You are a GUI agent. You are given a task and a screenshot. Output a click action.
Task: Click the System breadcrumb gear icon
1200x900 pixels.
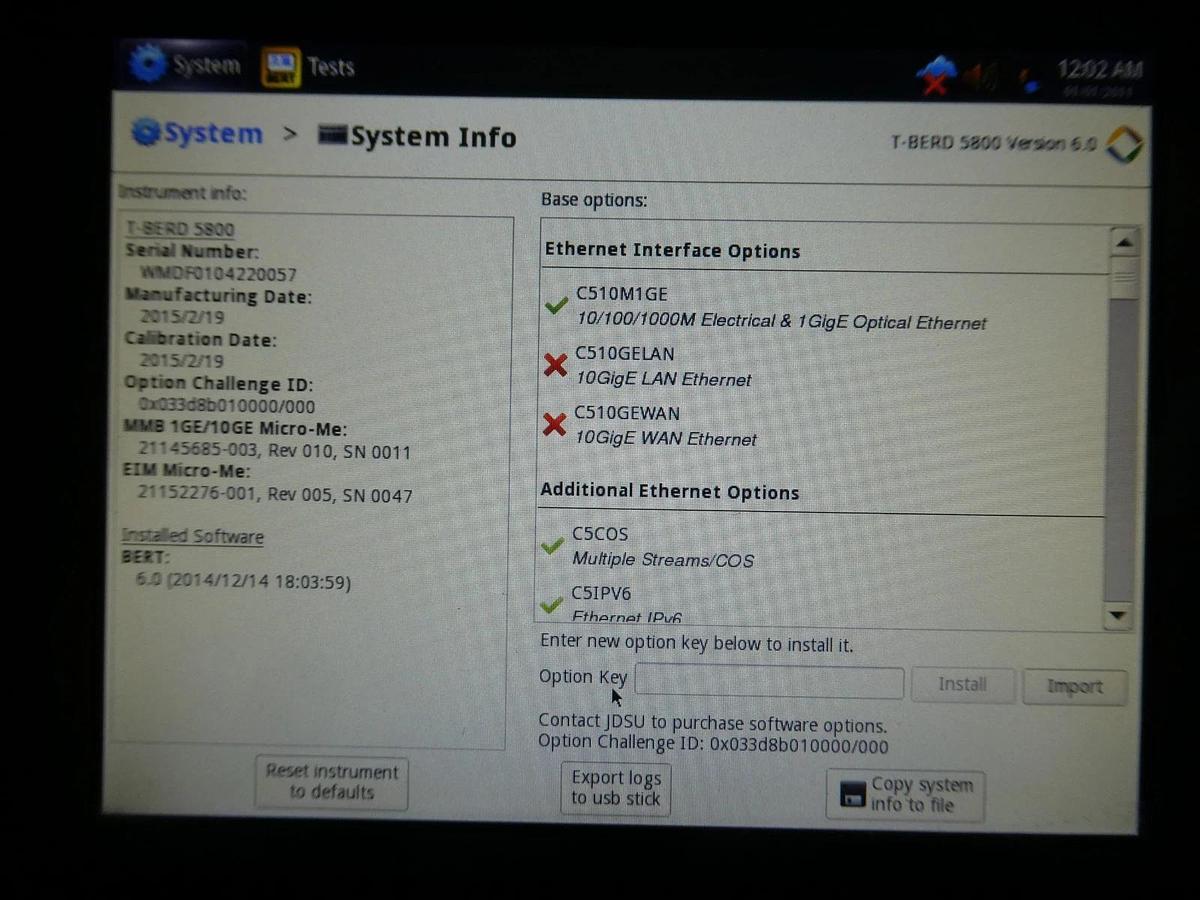coord(146,132)
